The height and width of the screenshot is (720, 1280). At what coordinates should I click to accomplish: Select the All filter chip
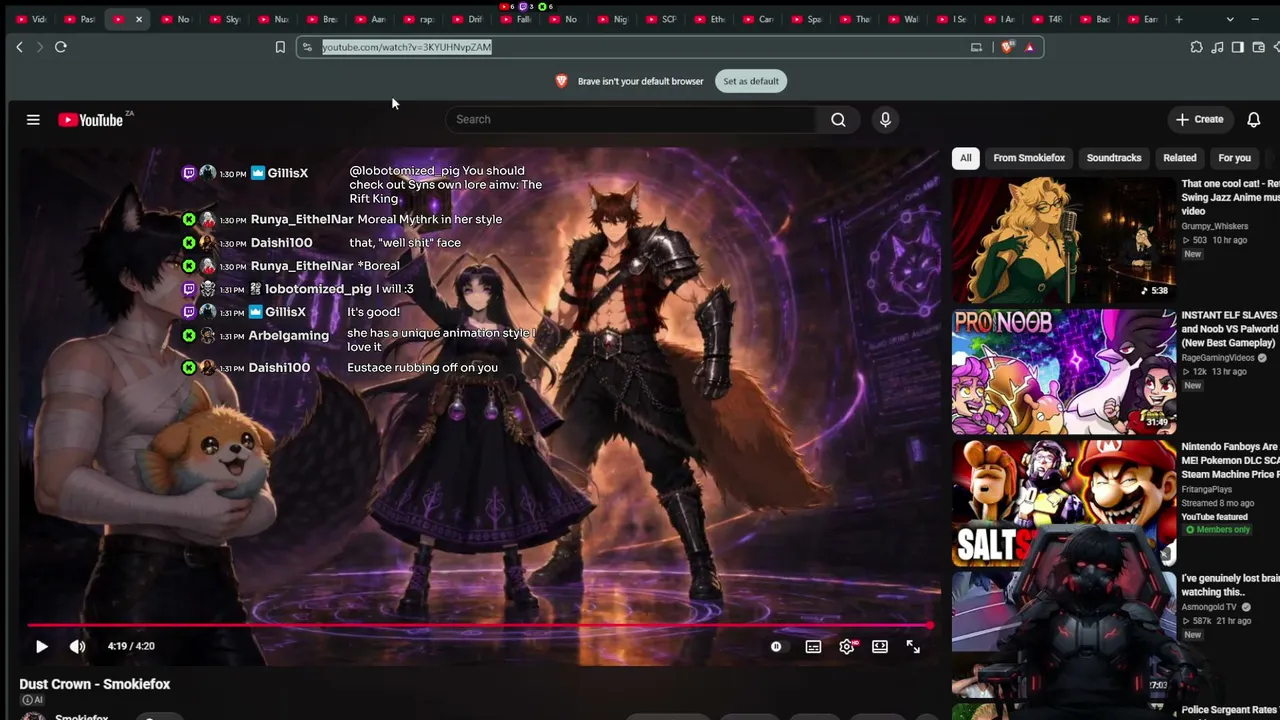coord(965,158)
